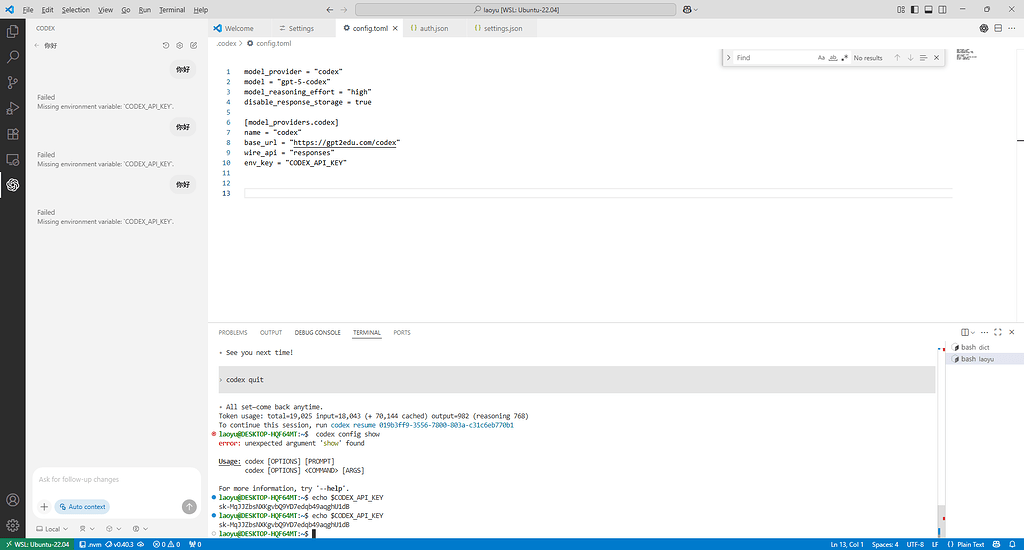This screenshot has height=550, width=1024.
Task: Close the config.toml tab
Action: [395, 28]
